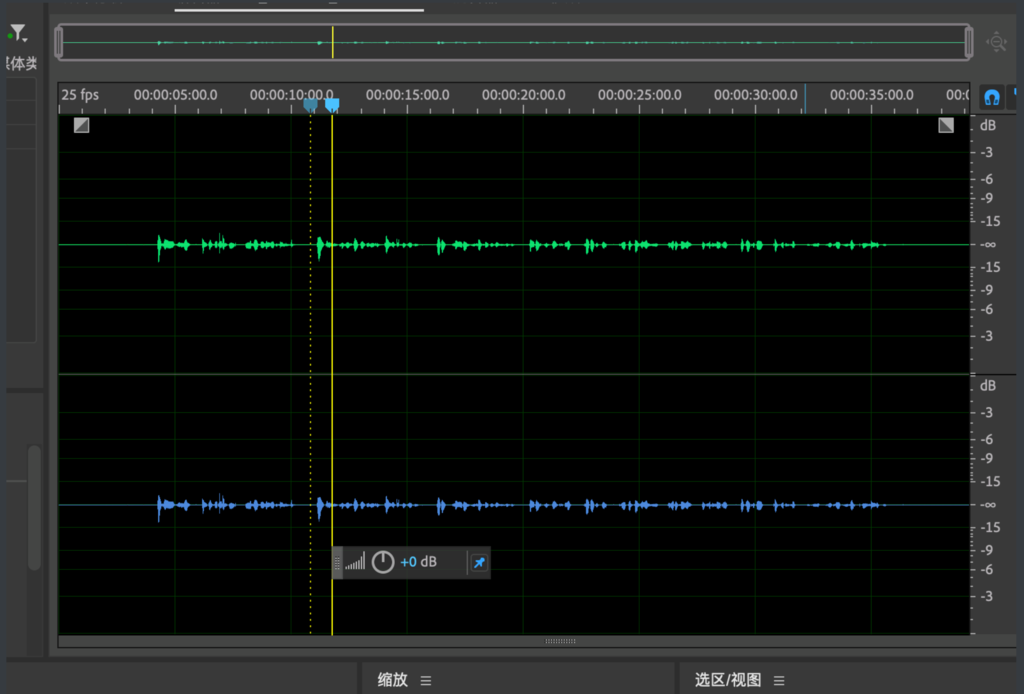1024x694 pixels.
Task: Click the 25 fps time format label
Action: click(x=80, y=95)
